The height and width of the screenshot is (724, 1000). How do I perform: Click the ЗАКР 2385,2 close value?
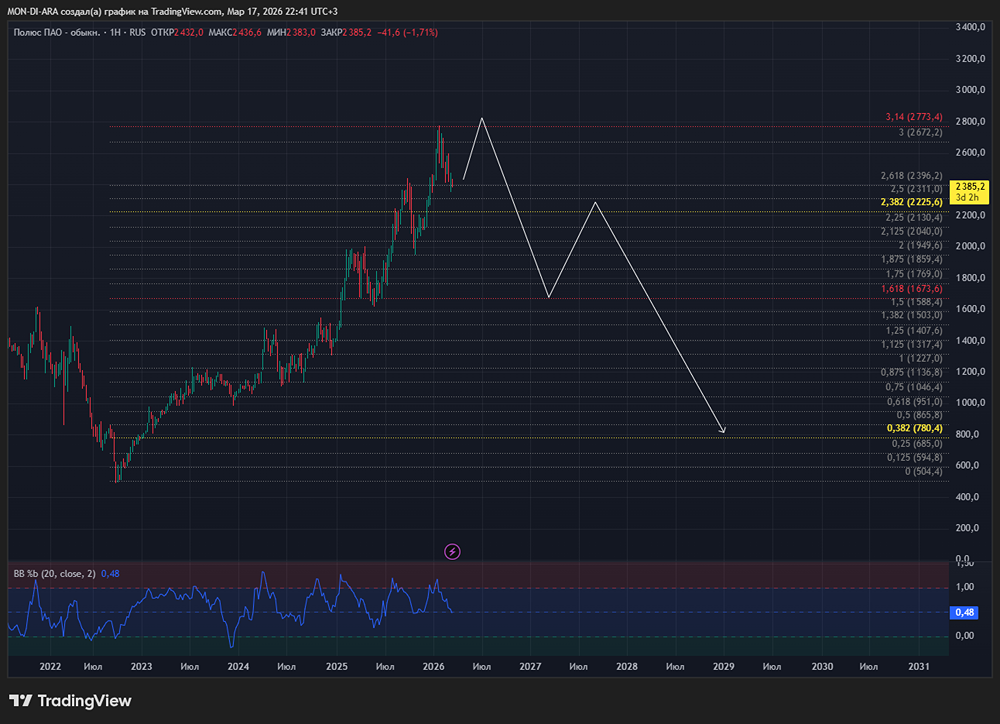click(x=346, y=32)
